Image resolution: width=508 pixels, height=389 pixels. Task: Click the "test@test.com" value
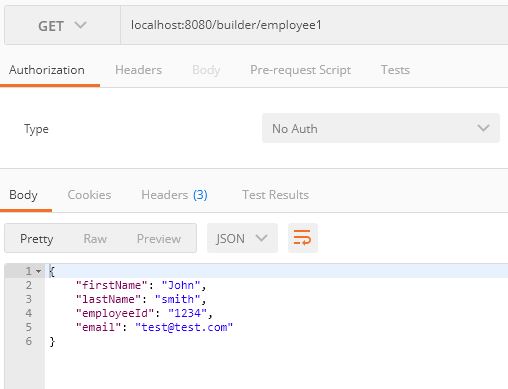point(184,327)
